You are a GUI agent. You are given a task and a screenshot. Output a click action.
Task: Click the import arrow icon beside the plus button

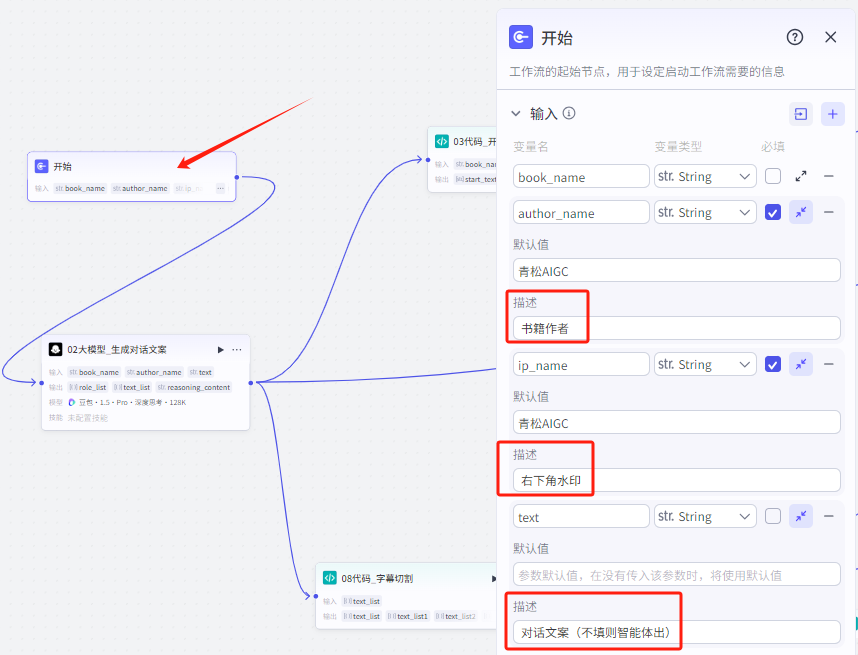click(800, 114)
